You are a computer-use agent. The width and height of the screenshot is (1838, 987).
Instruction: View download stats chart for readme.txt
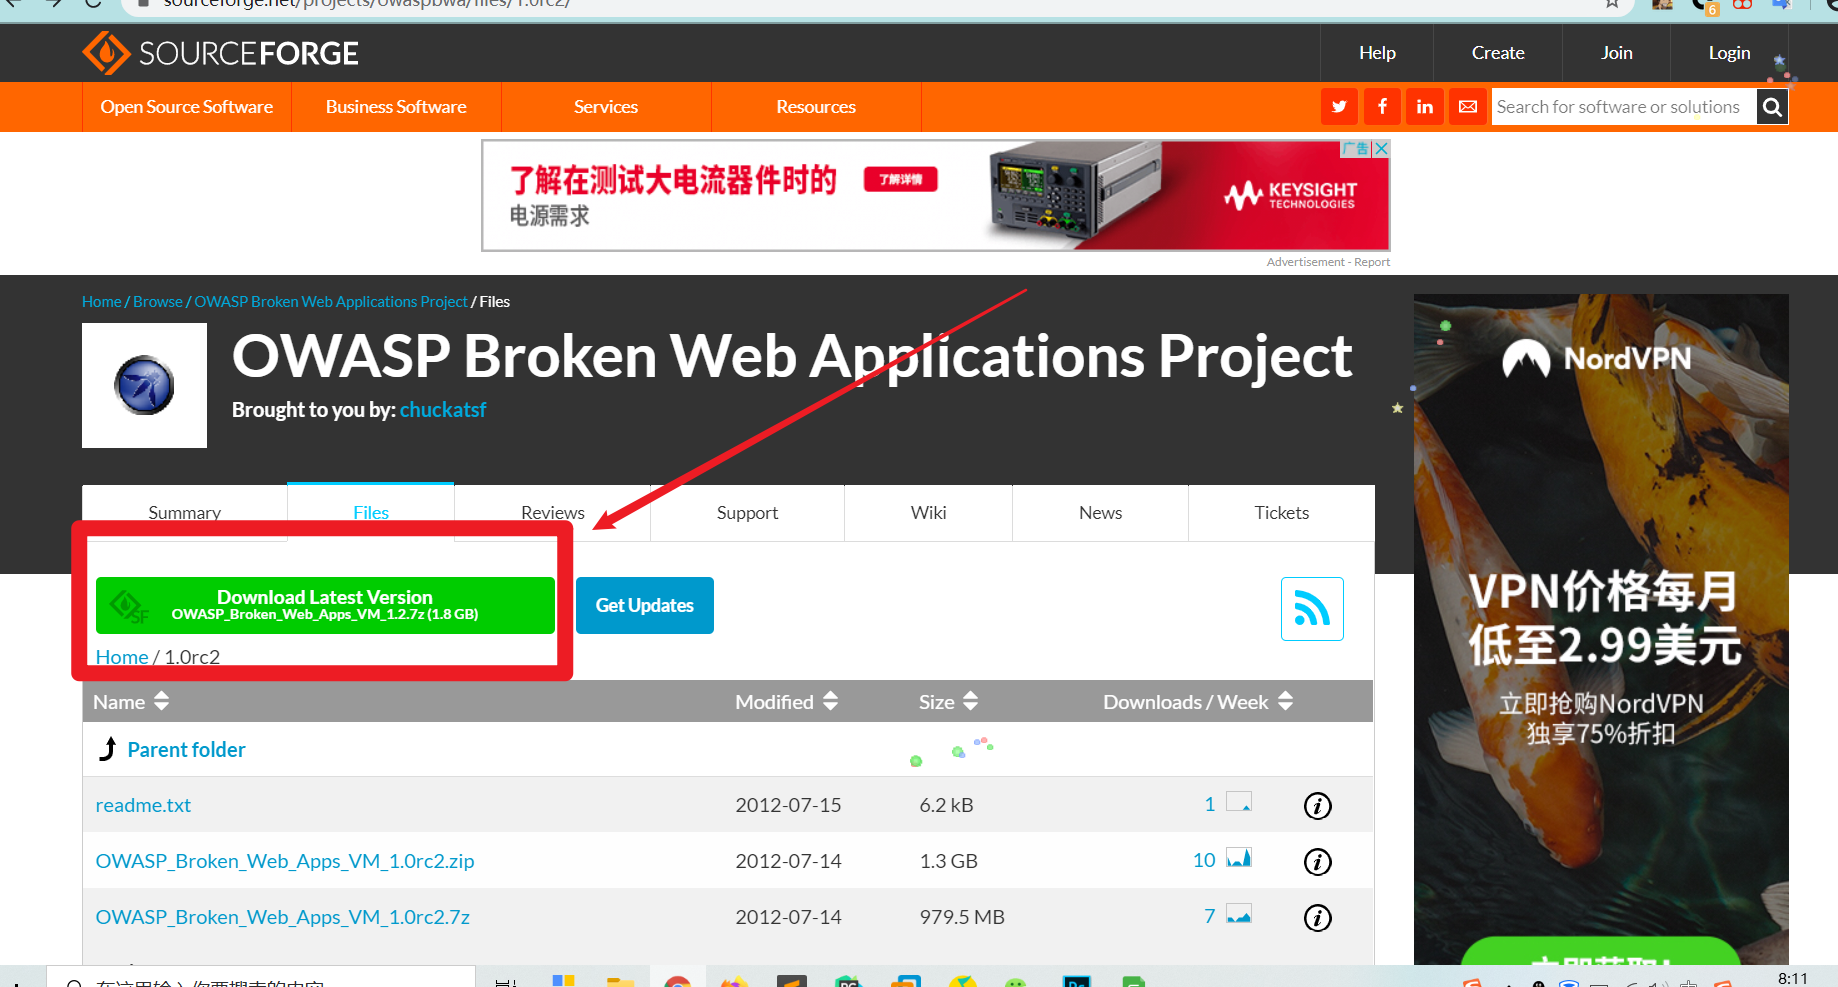pyautogui.click(x=1239, y=802)
